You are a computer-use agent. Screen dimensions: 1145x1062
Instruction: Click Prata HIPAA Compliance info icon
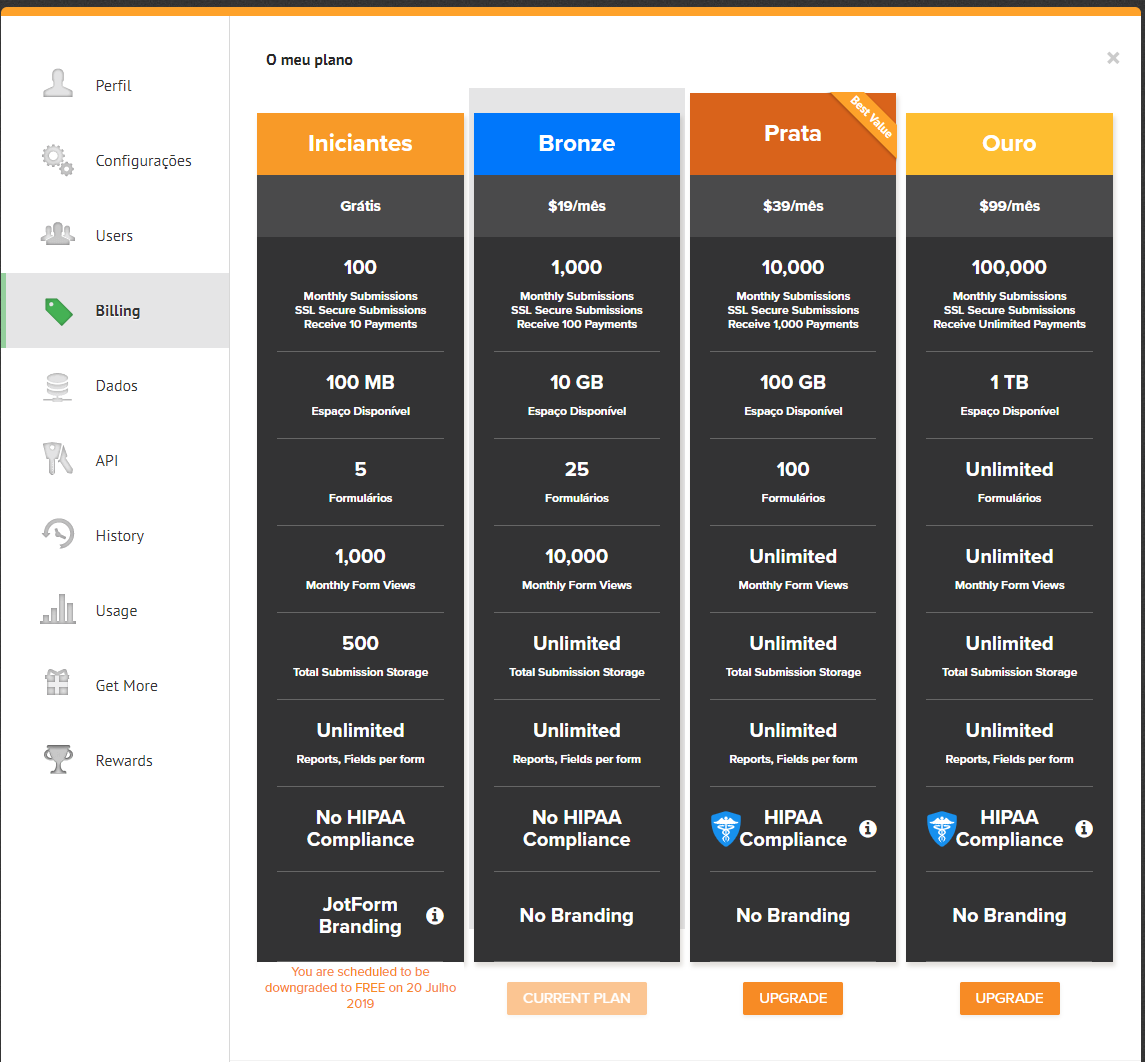(868, 829)
